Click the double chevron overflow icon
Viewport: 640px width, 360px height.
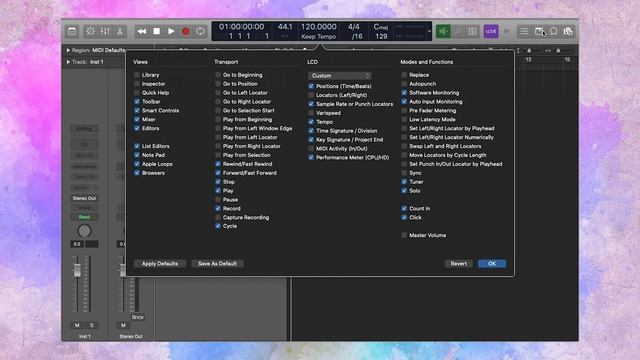pos(507,31)
